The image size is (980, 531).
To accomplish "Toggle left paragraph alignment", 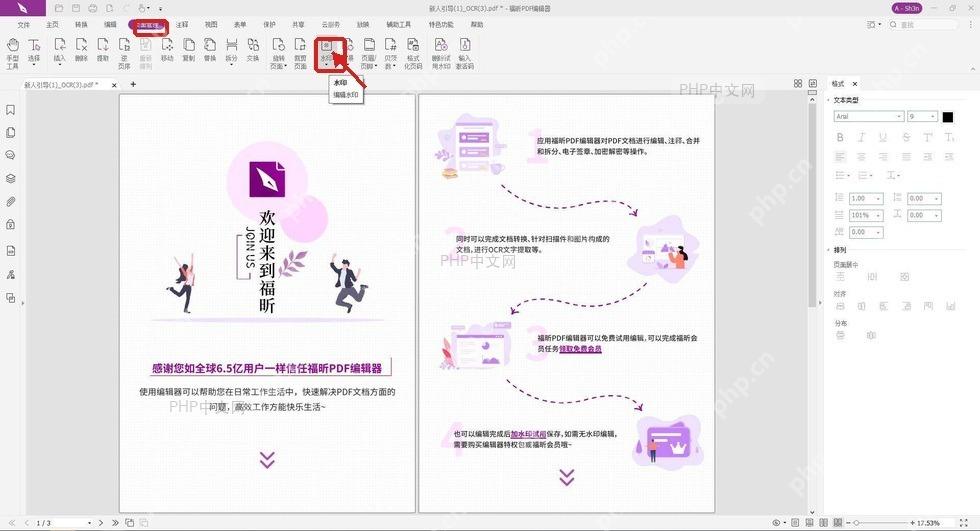I will pos(840,157).
